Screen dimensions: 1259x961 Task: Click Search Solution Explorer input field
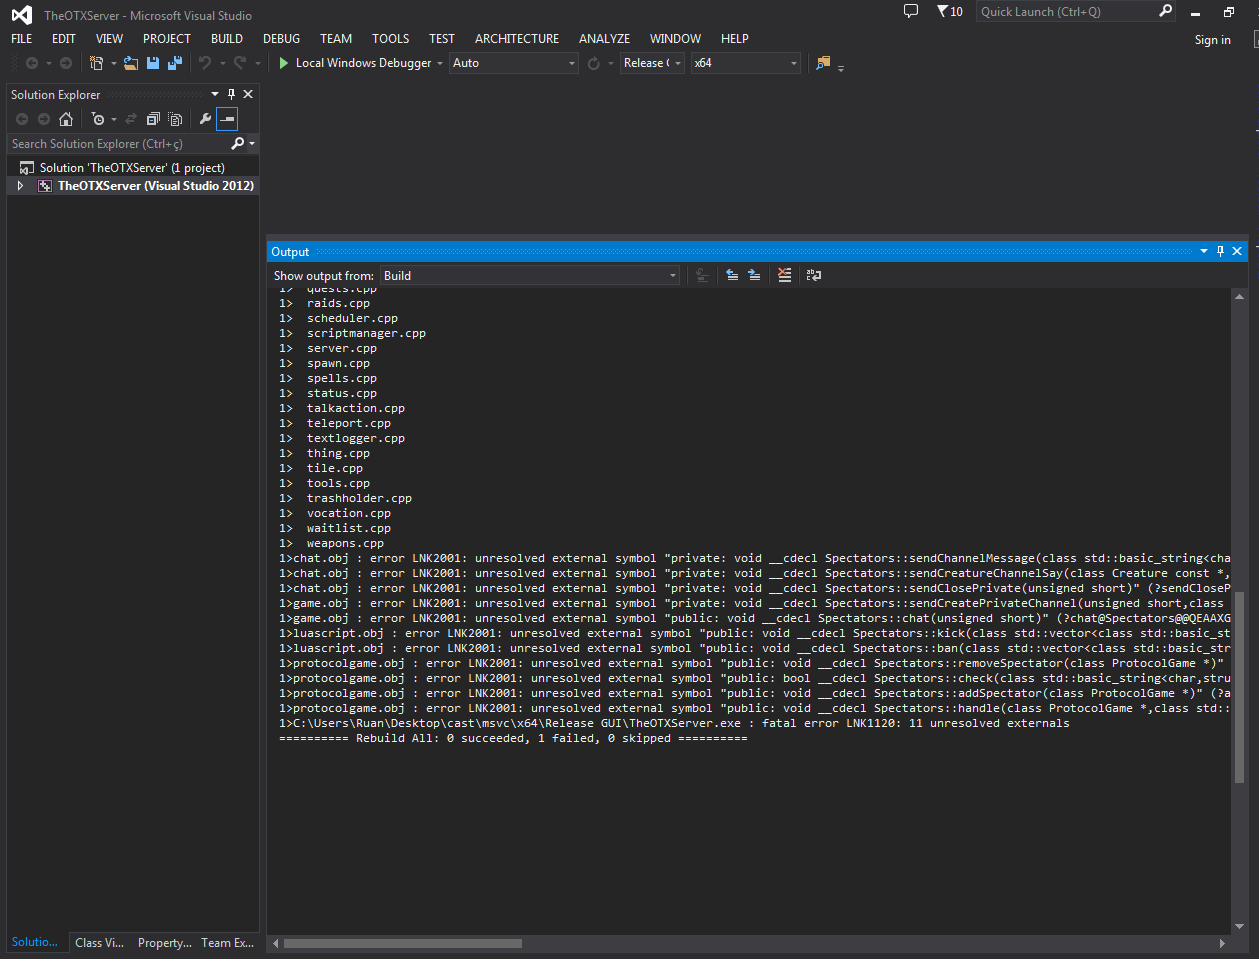click(118, 143)
